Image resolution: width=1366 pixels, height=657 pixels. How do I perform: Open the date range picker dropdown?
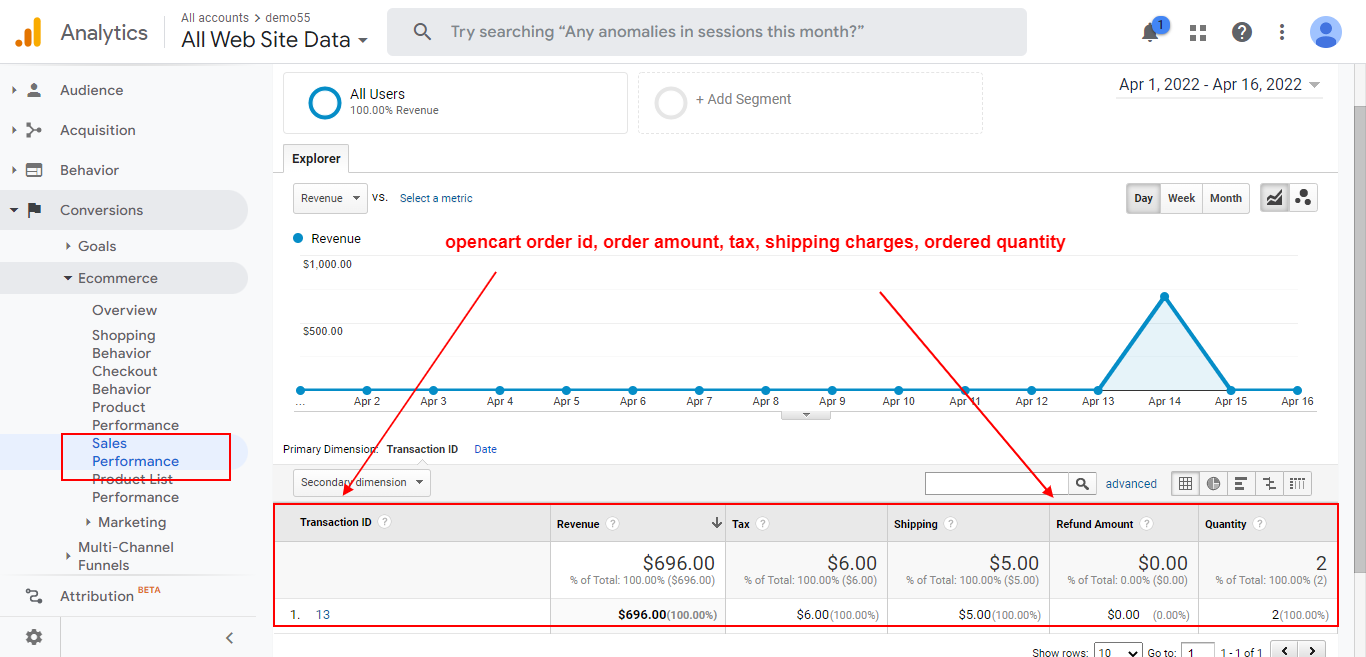[1218, 84]
